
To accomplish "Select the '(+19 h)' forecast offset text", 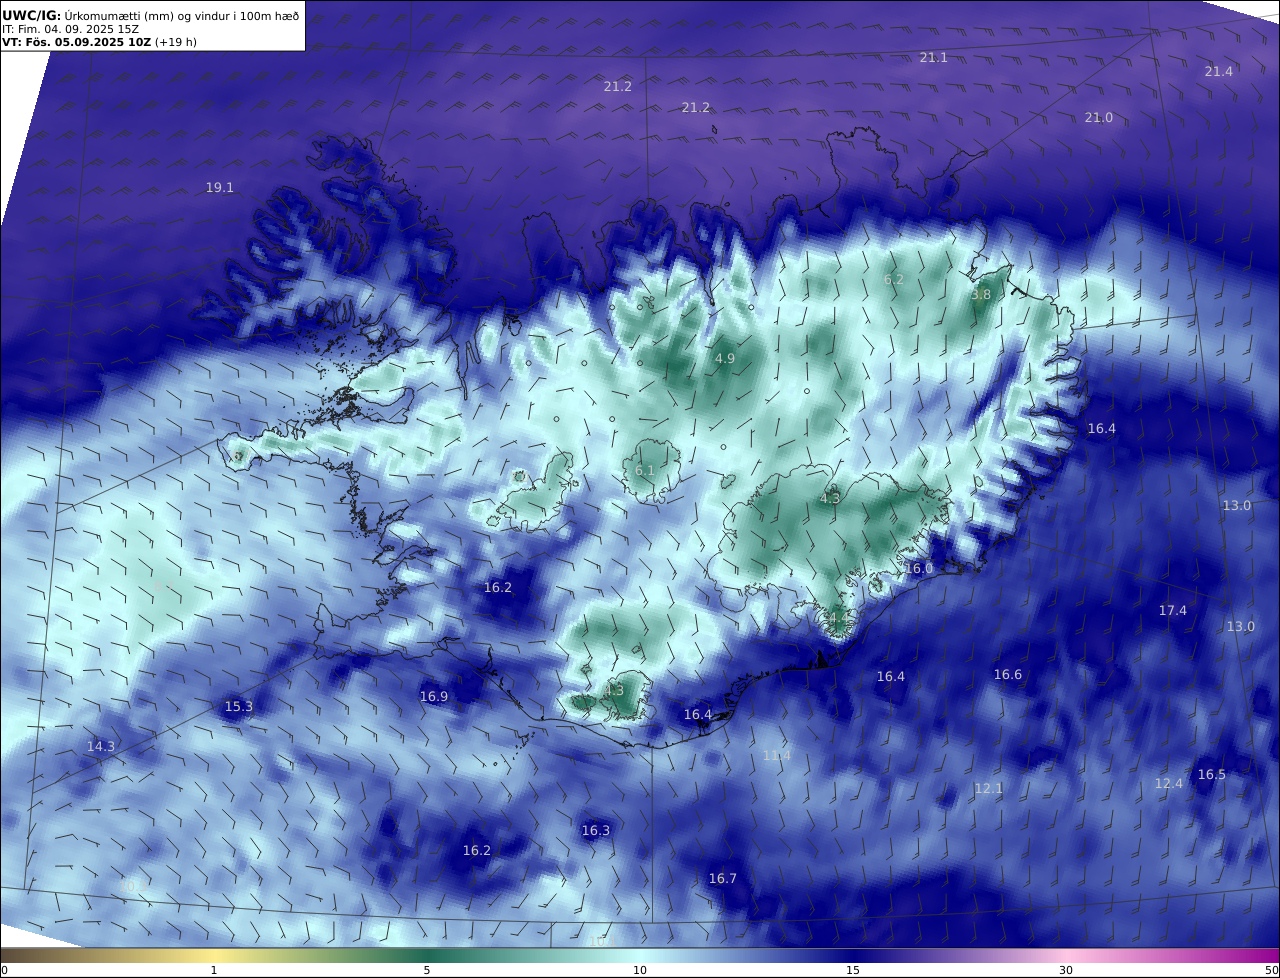I will coord(176,42).
